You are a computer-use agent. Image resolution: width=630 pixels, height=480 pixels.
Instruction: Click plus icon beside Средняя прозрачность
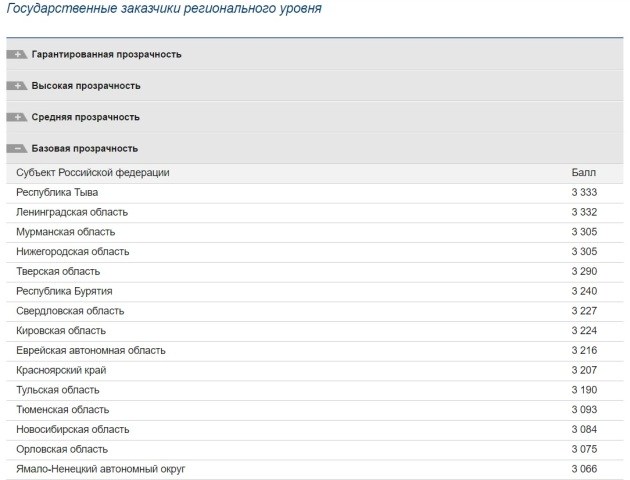[x=16, y=117]
